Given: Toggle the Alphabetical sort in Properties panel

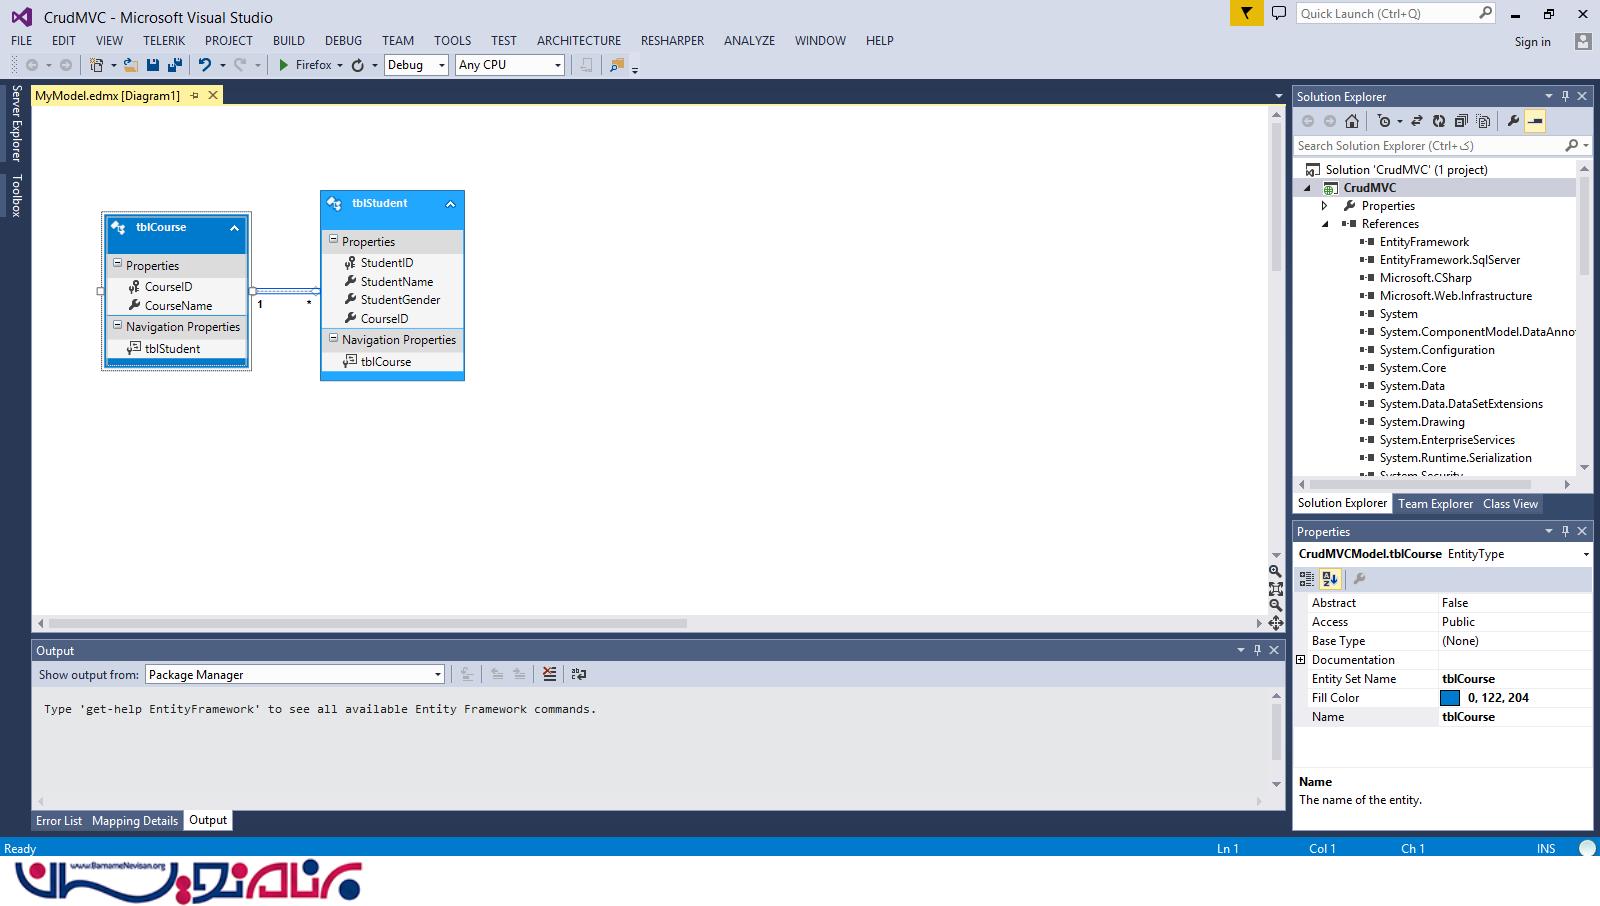Looking at the screenshot, I should click(1330, 578).
